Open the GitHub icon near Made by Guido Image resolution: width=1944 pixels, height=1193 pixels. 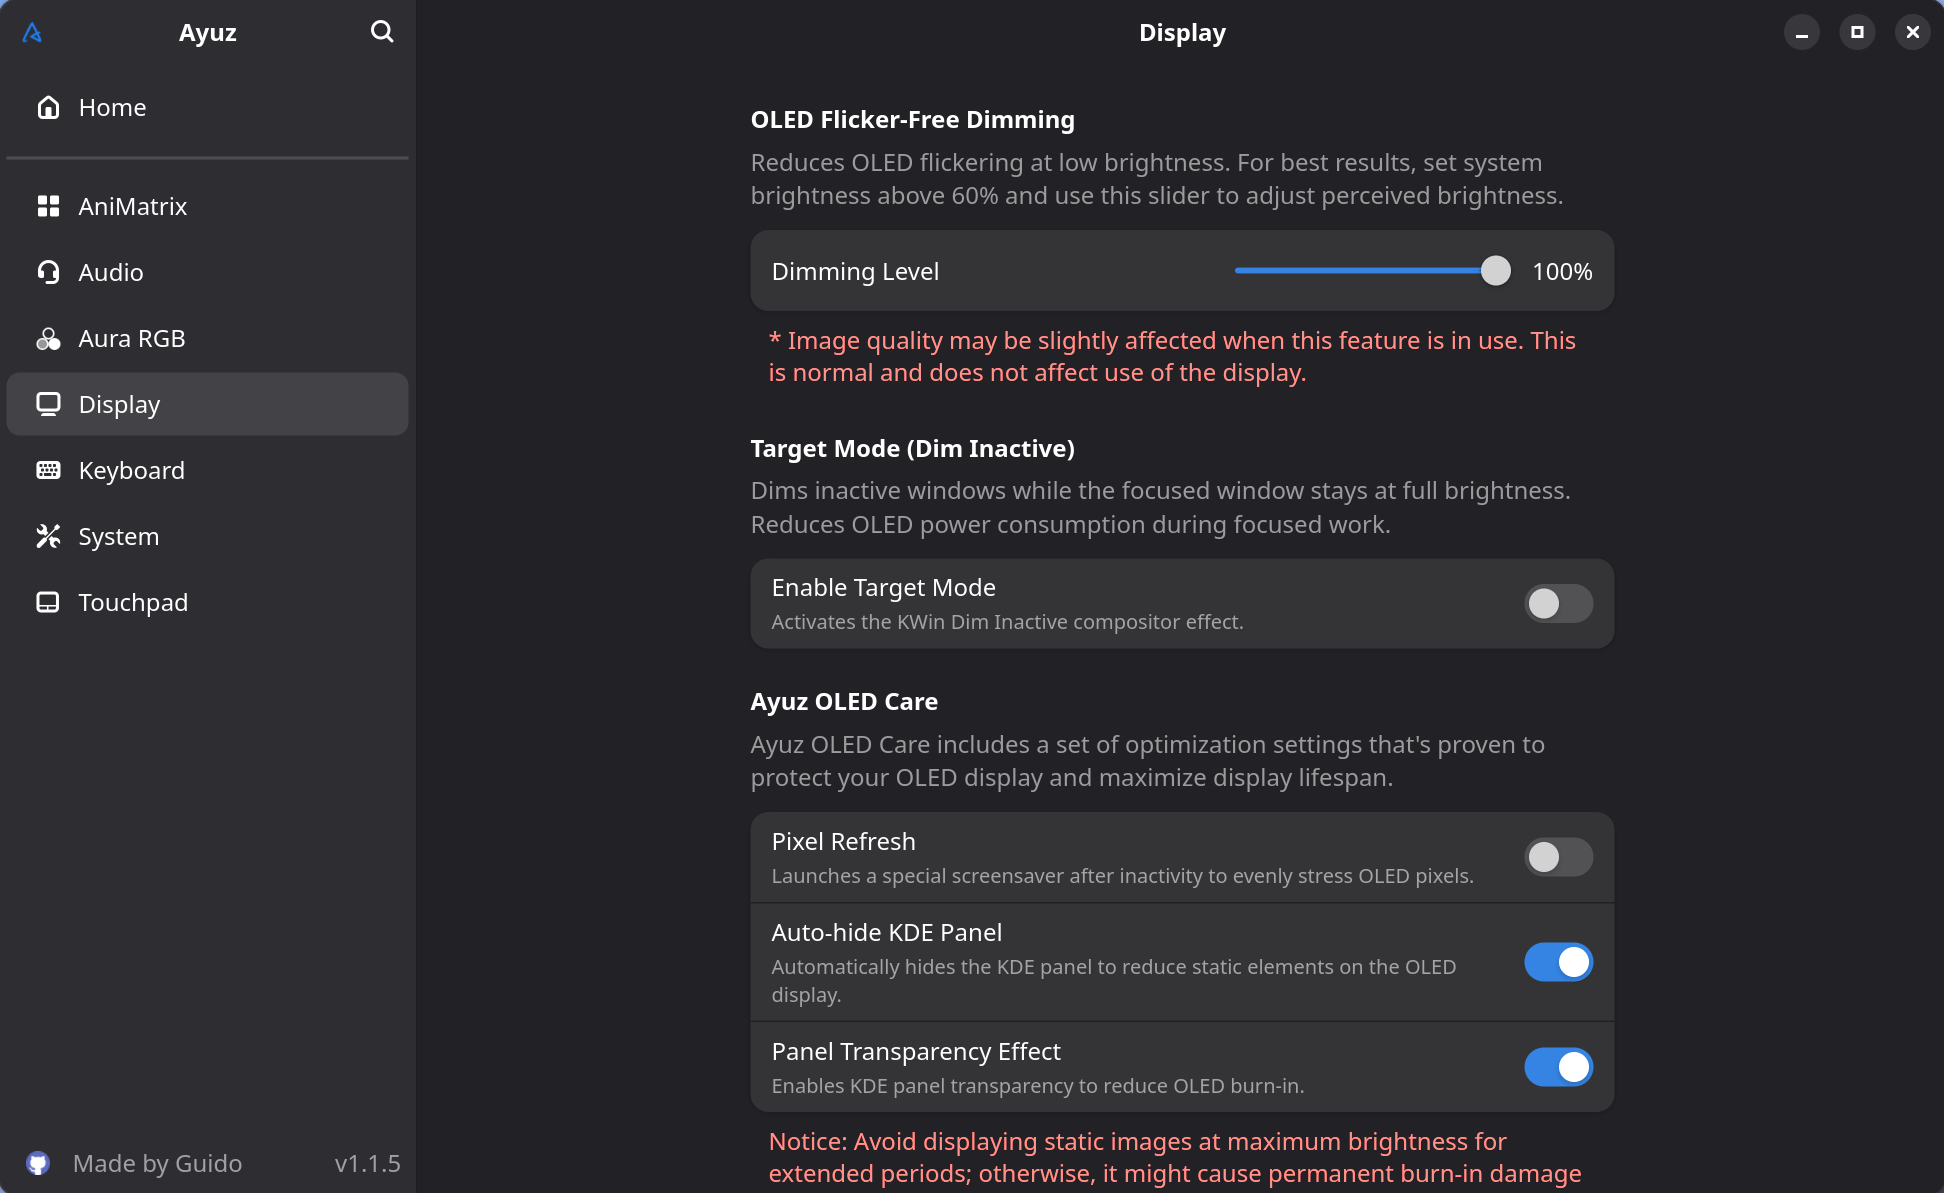pyautogui.click(x=38, y=1163)
